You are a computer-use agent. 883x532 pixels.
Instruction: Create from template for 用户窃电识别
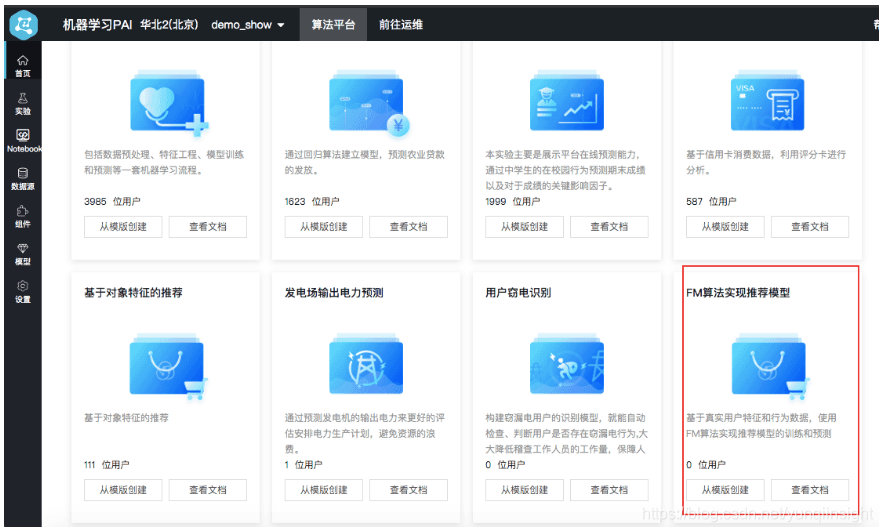[x=524, y=490]
